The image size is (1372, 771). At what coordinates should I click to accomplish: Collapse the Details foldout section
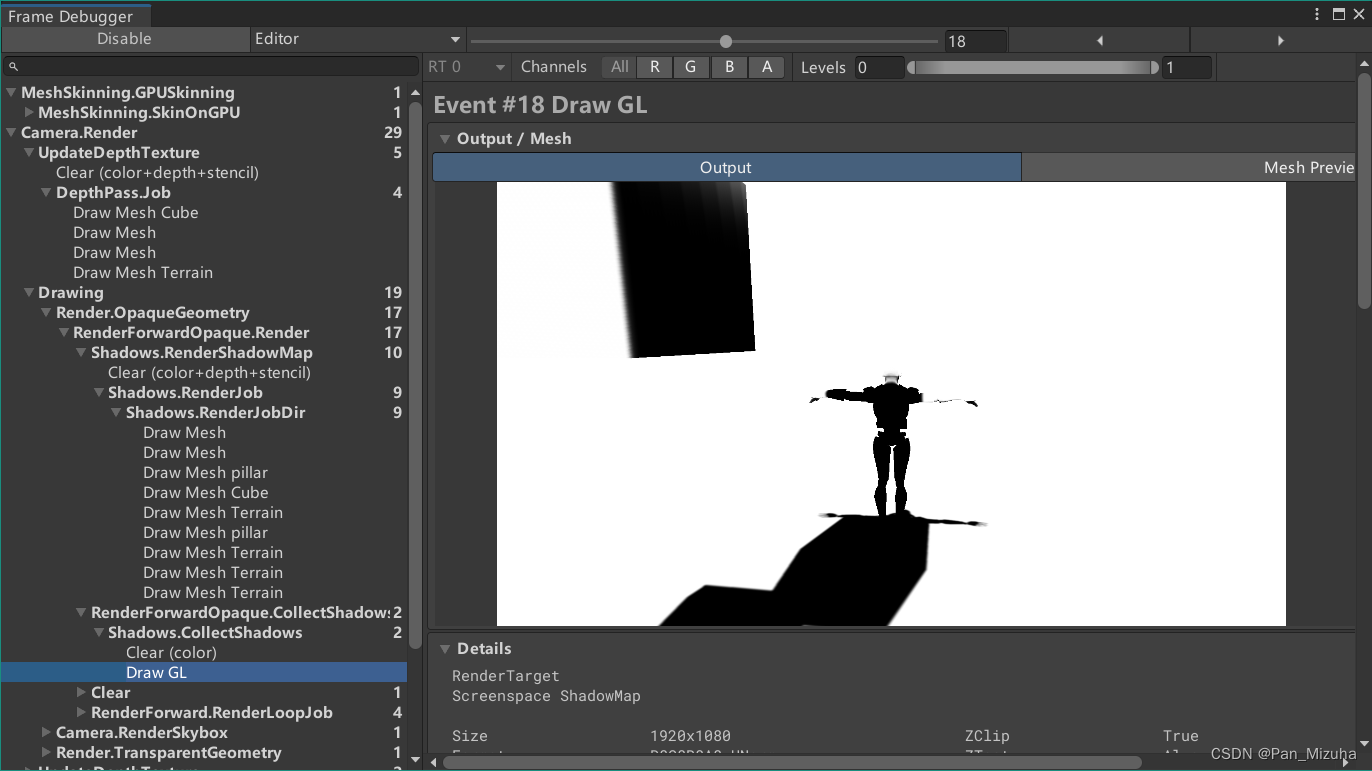tap(446, 648)
